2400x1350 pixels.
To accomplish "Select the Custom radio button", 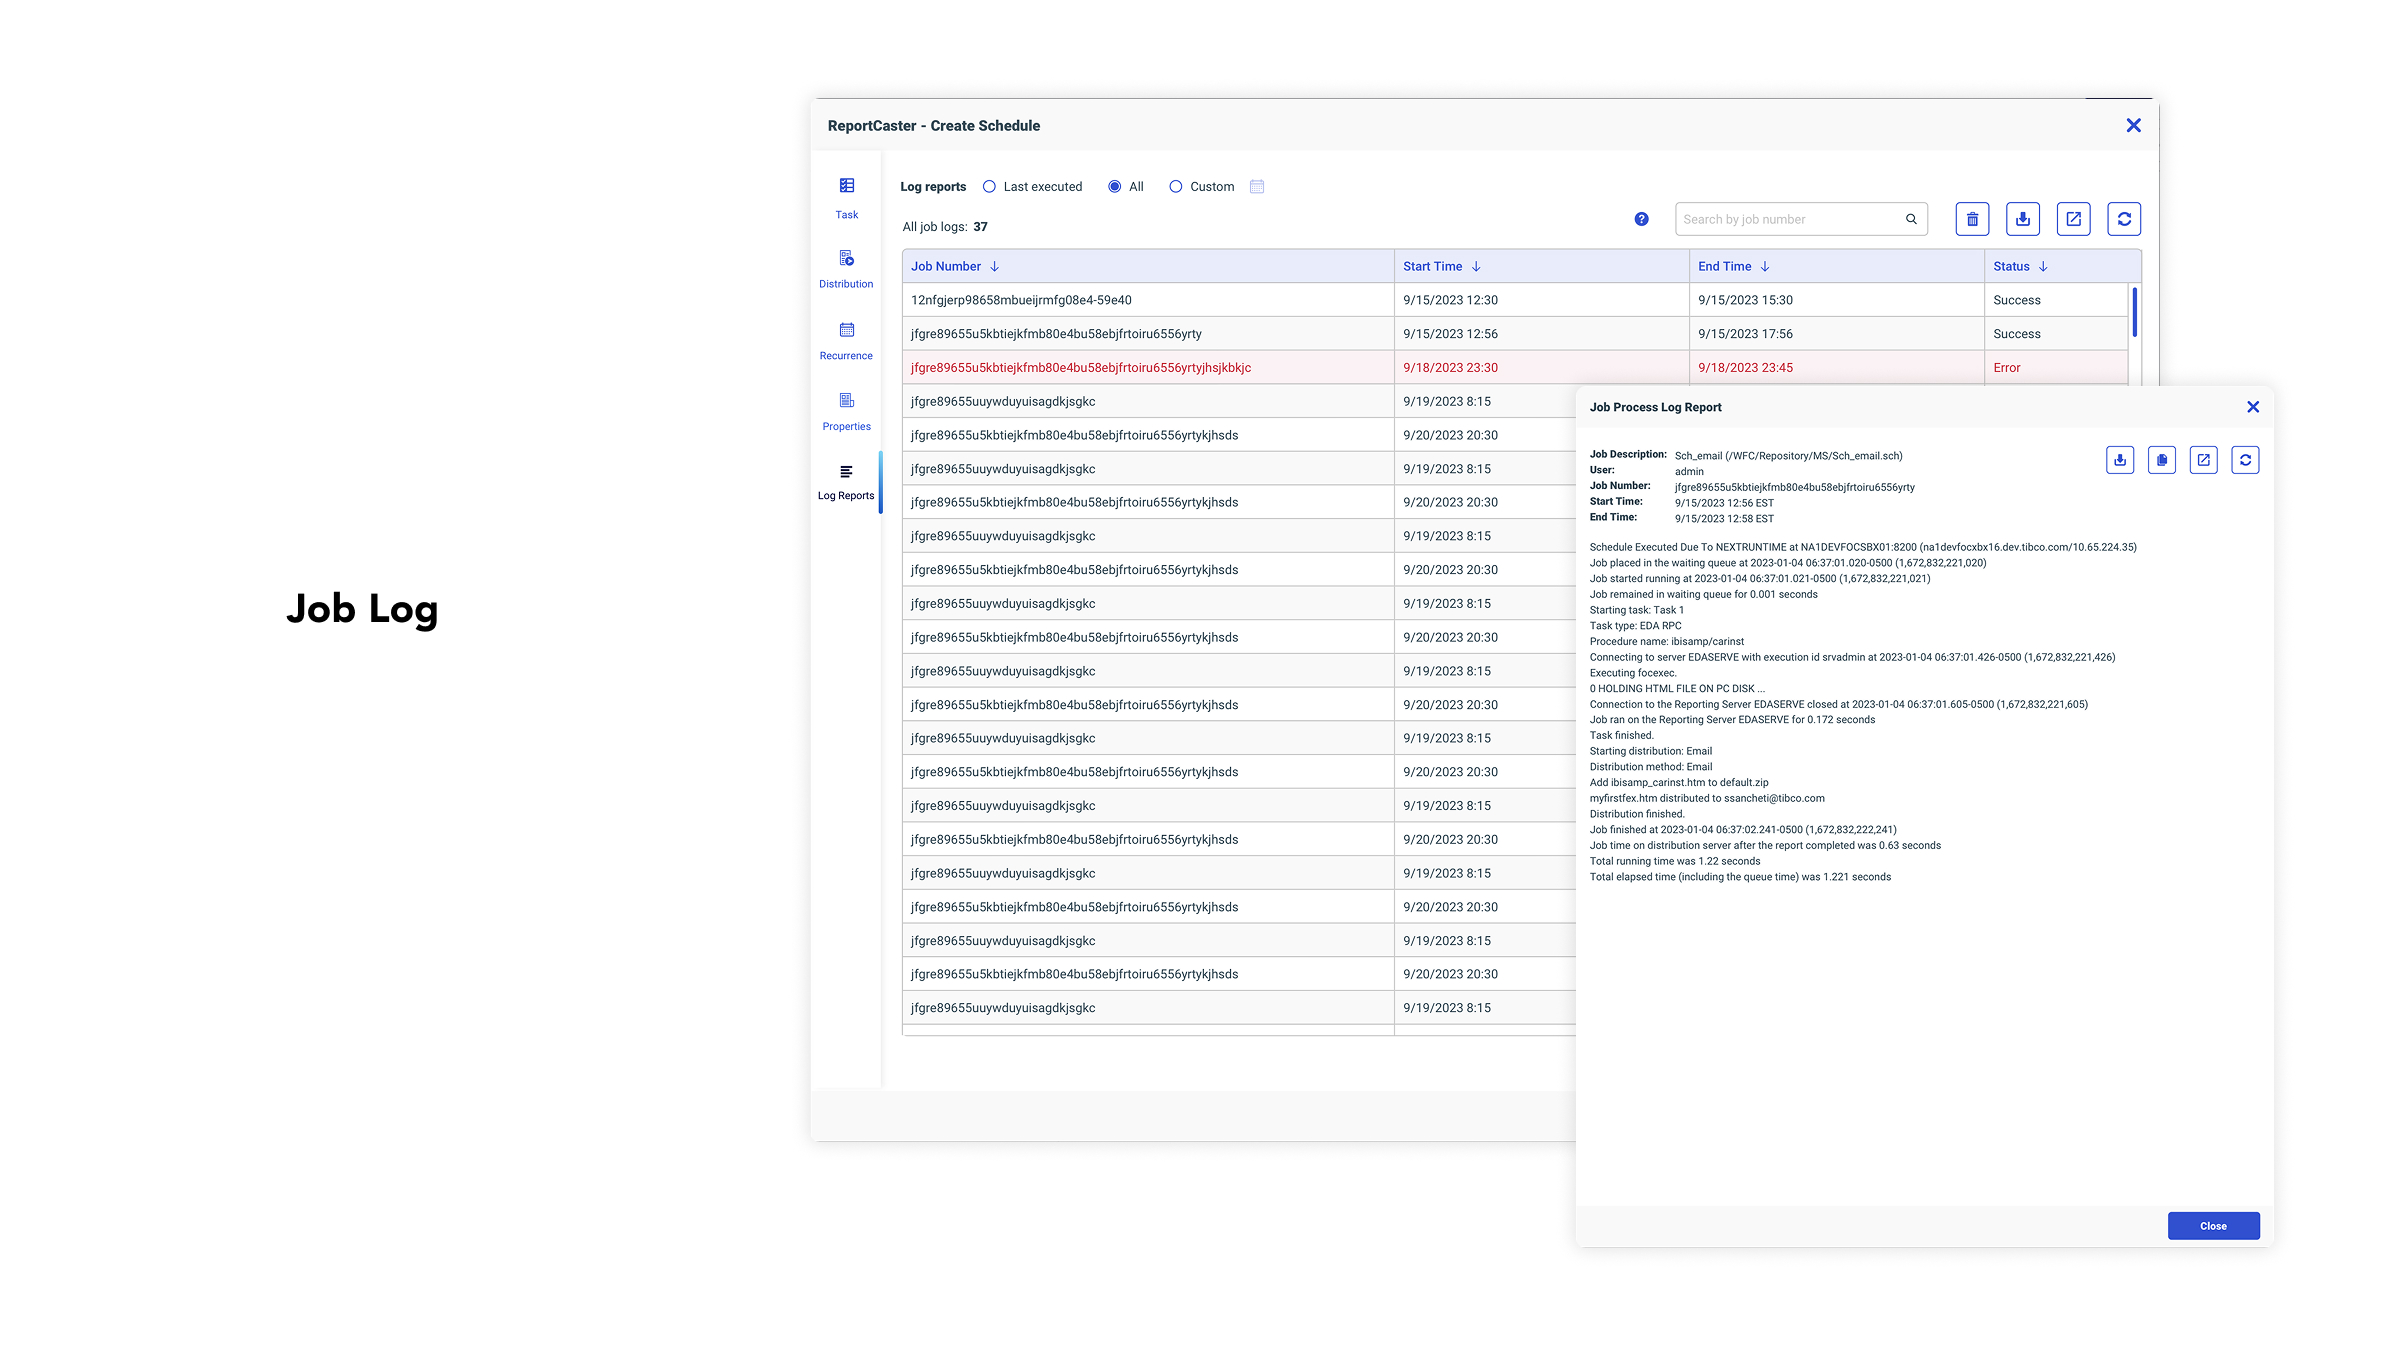I will [1176, 187].
